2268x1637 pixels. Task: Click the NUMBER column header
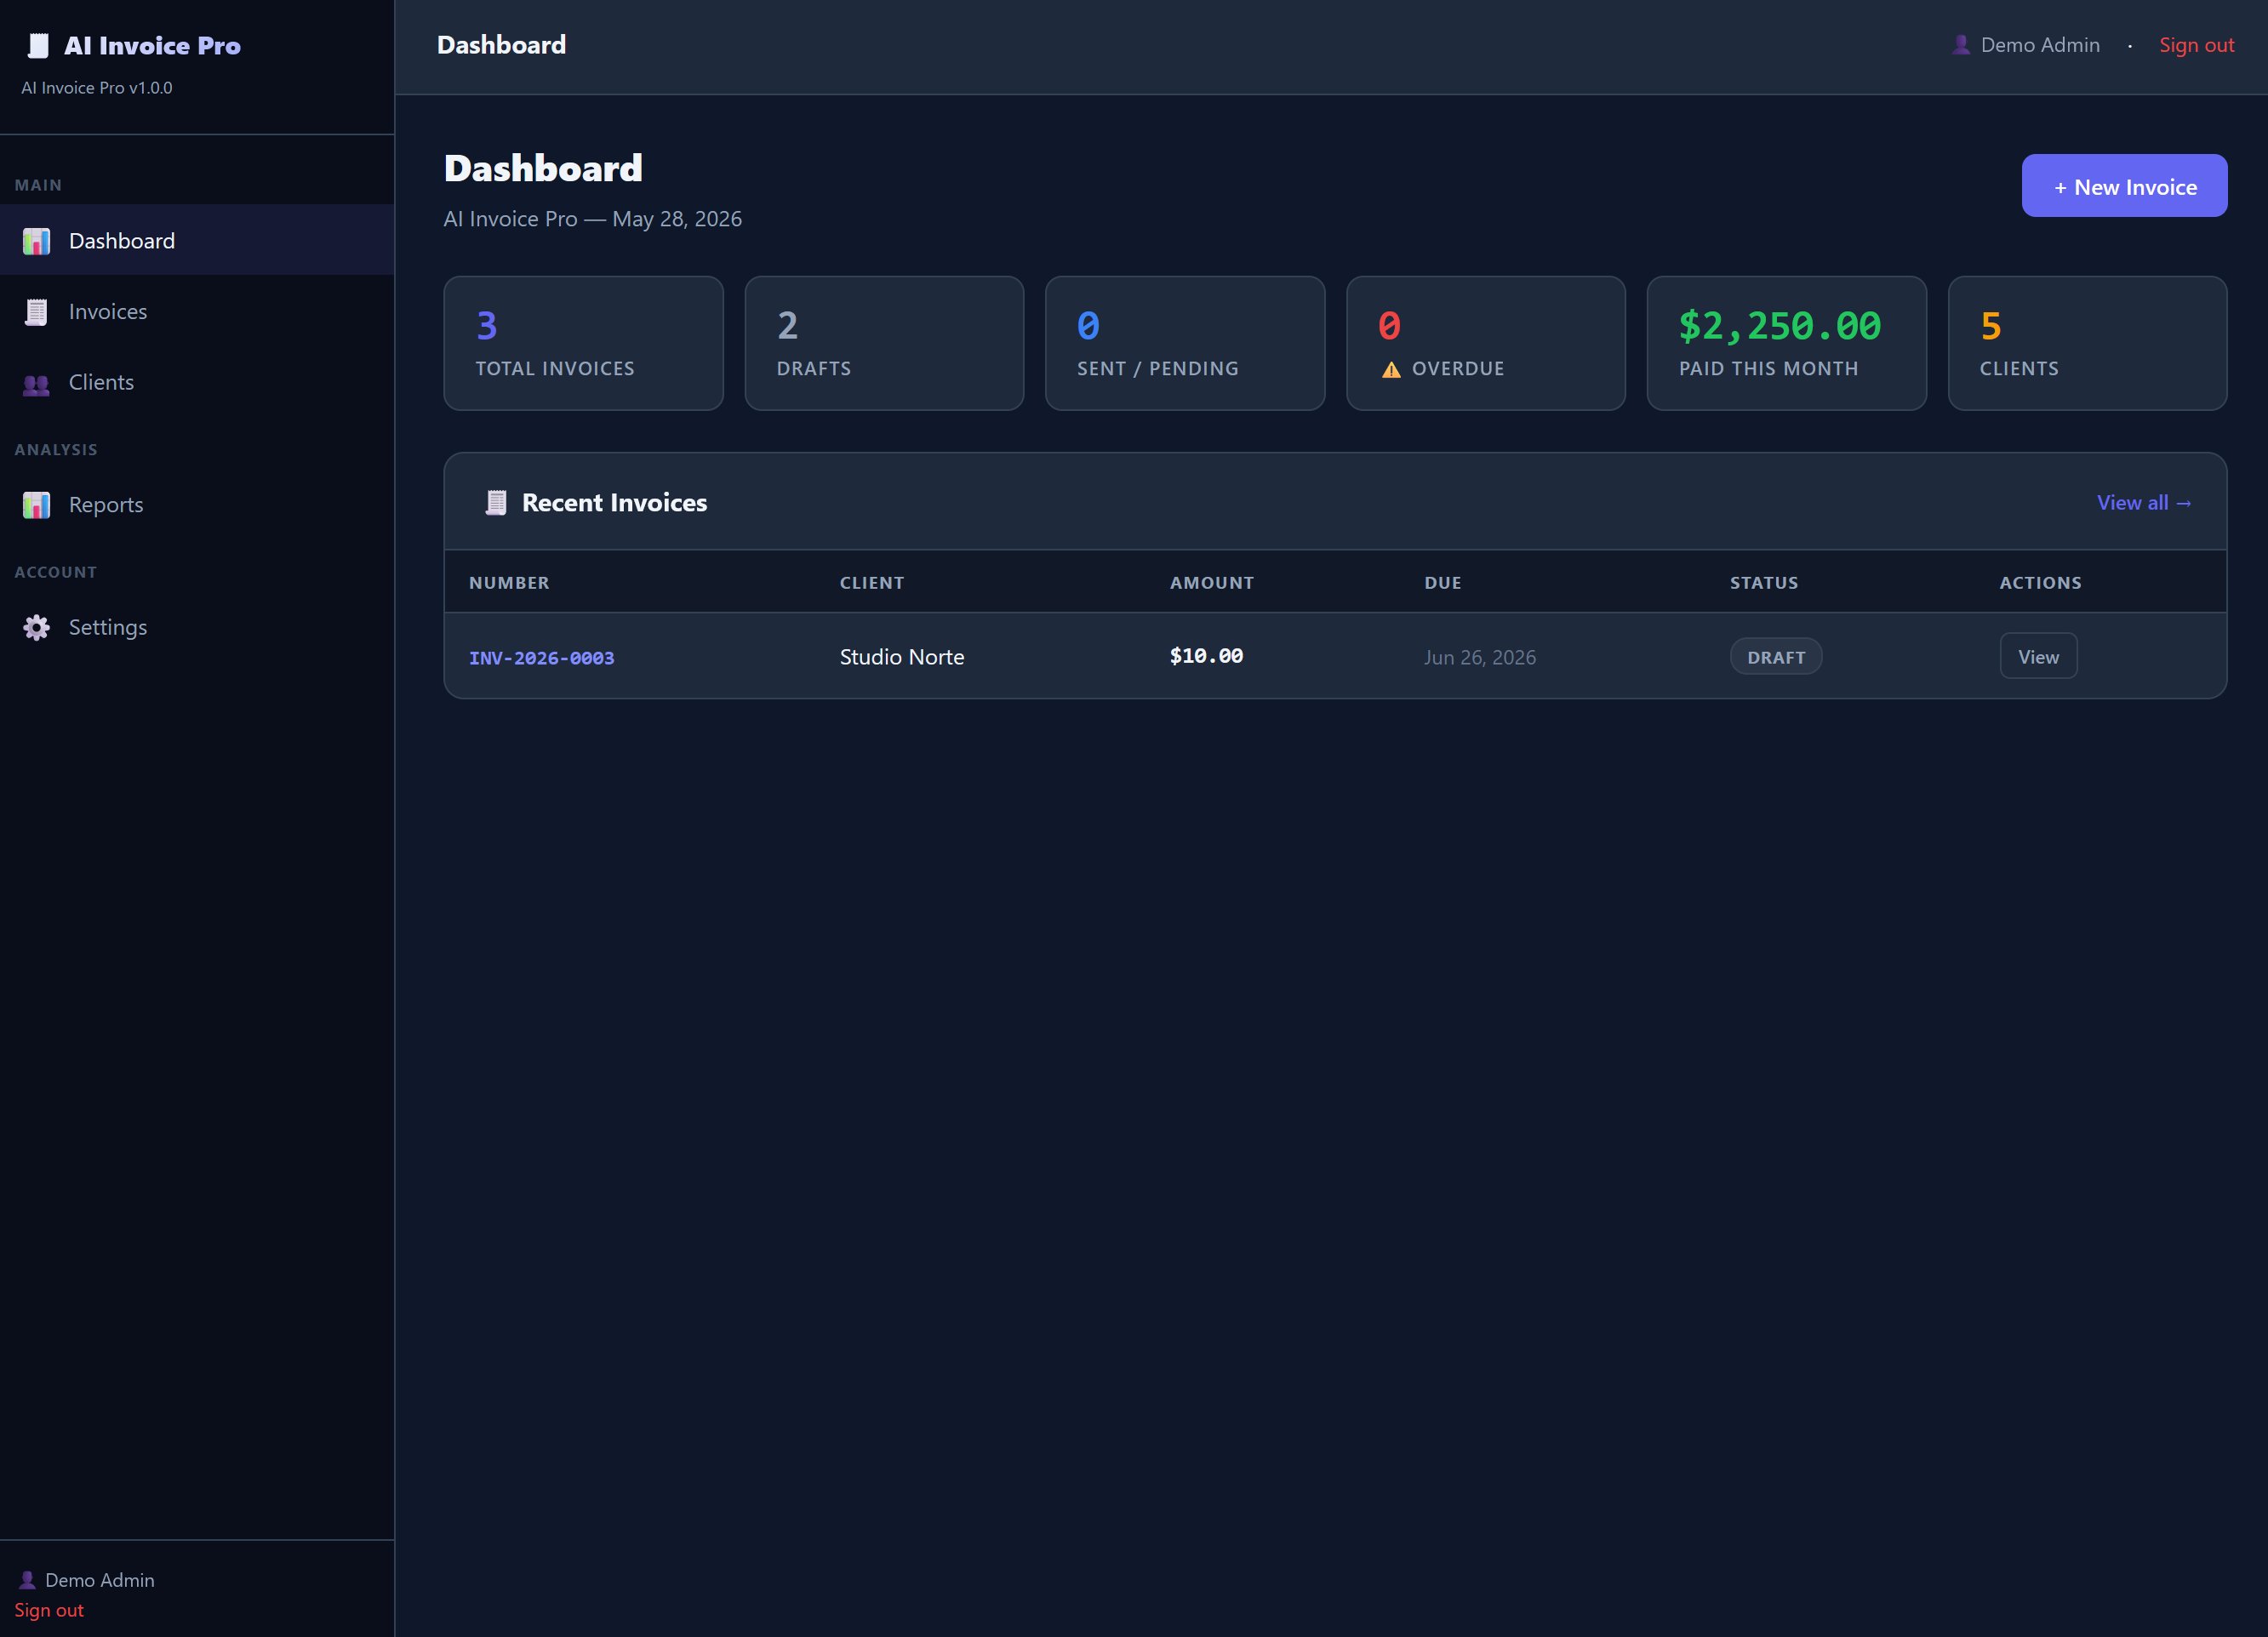509,583
